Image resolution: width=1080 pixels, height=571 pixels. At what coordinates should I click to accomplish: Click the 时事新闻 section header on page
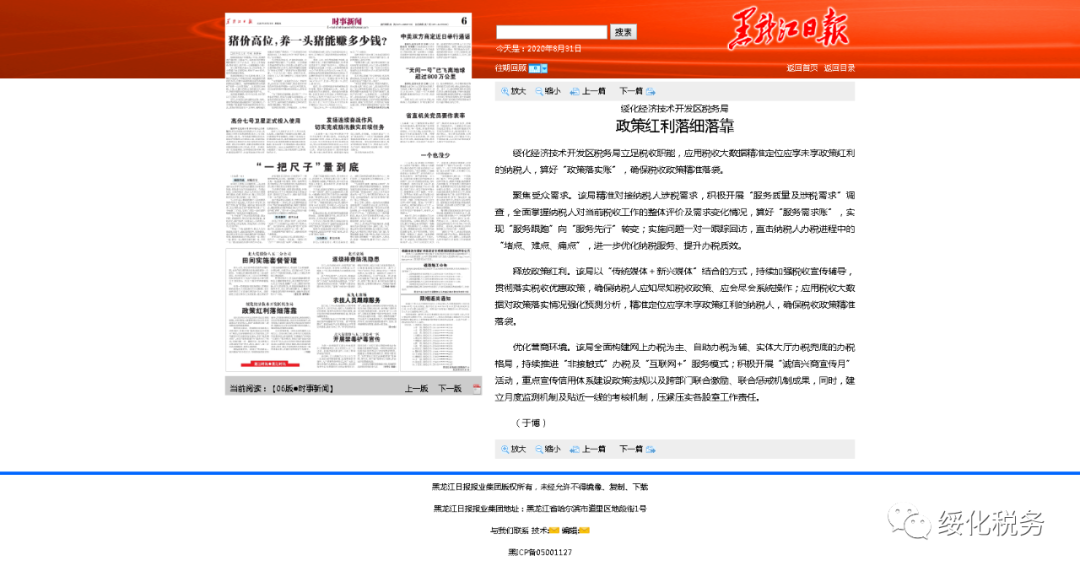click(346, 21)
